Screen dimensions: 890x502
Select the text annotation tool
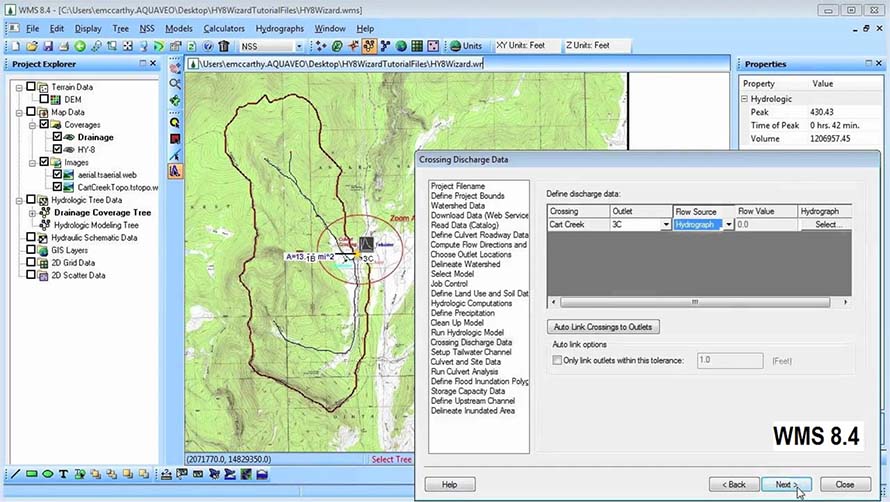point(64,474)
